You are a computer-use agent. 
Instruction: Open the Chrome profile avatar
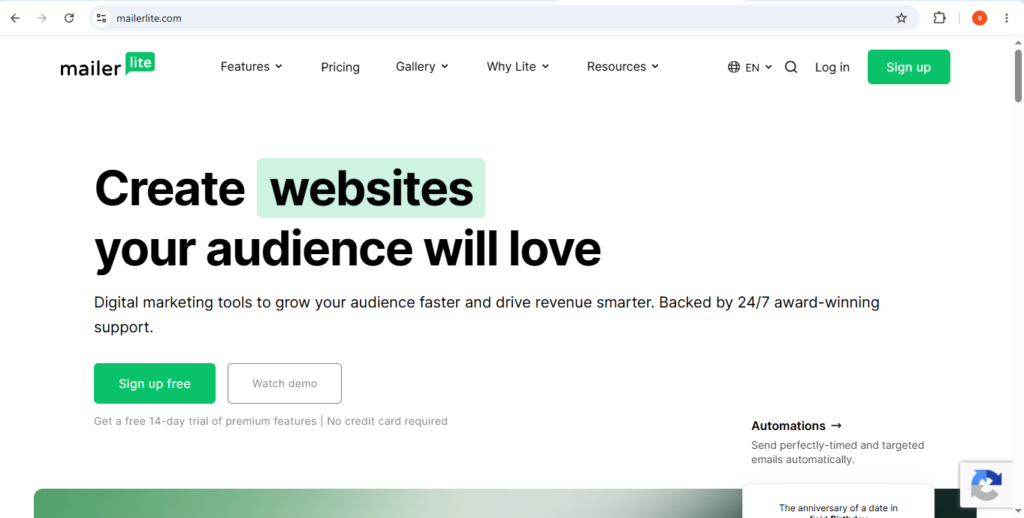tap(979, 18)
